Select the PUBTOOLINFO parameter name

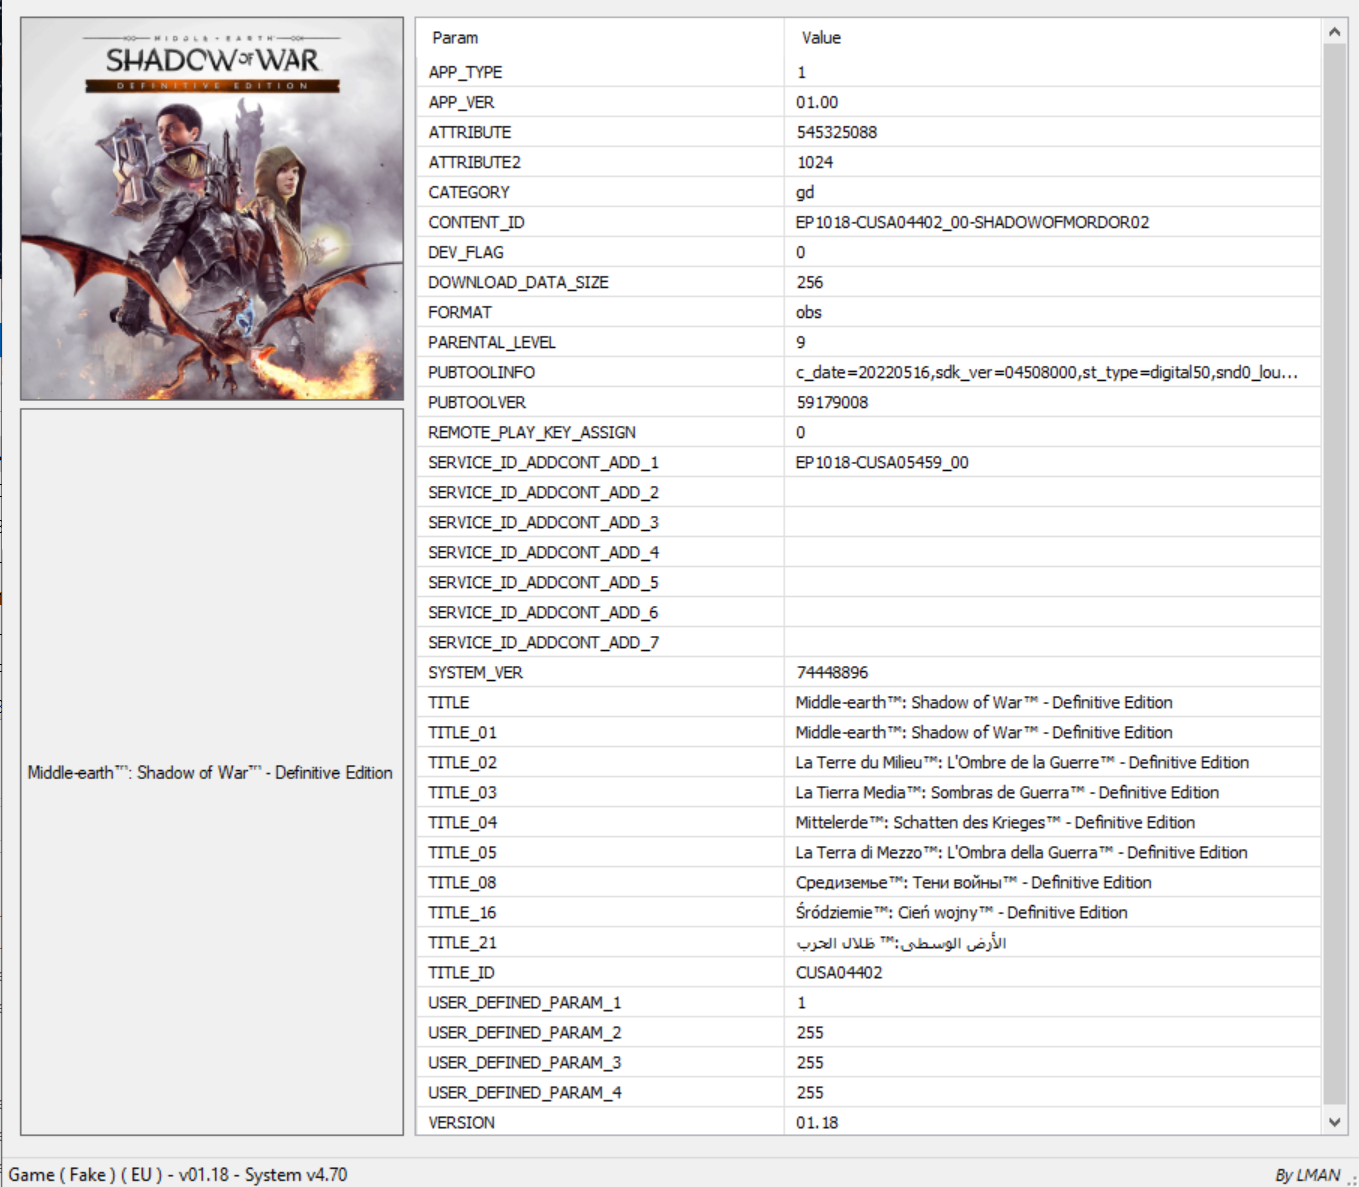pyautogui.click(x=481, y=372)
